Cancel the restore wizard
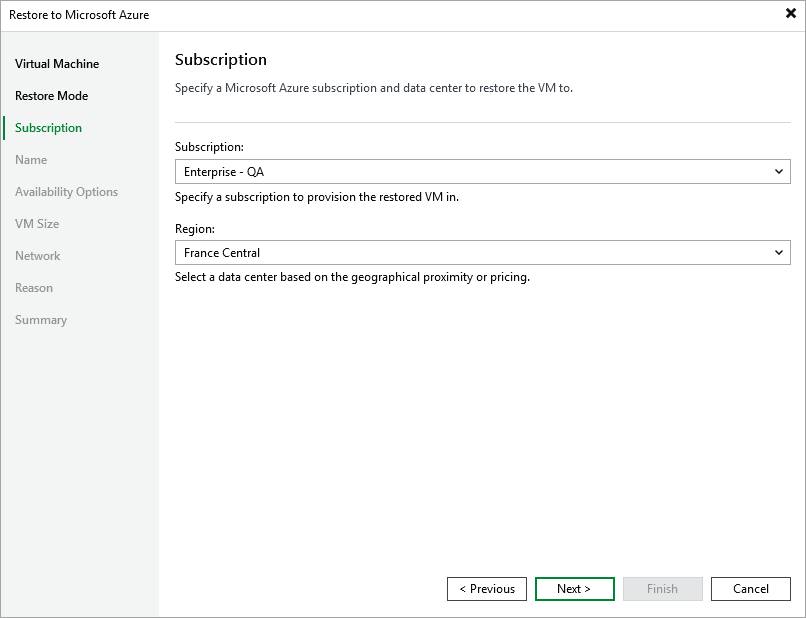The width and height of the screenshot is (806, 618). (x=750, y=589)
